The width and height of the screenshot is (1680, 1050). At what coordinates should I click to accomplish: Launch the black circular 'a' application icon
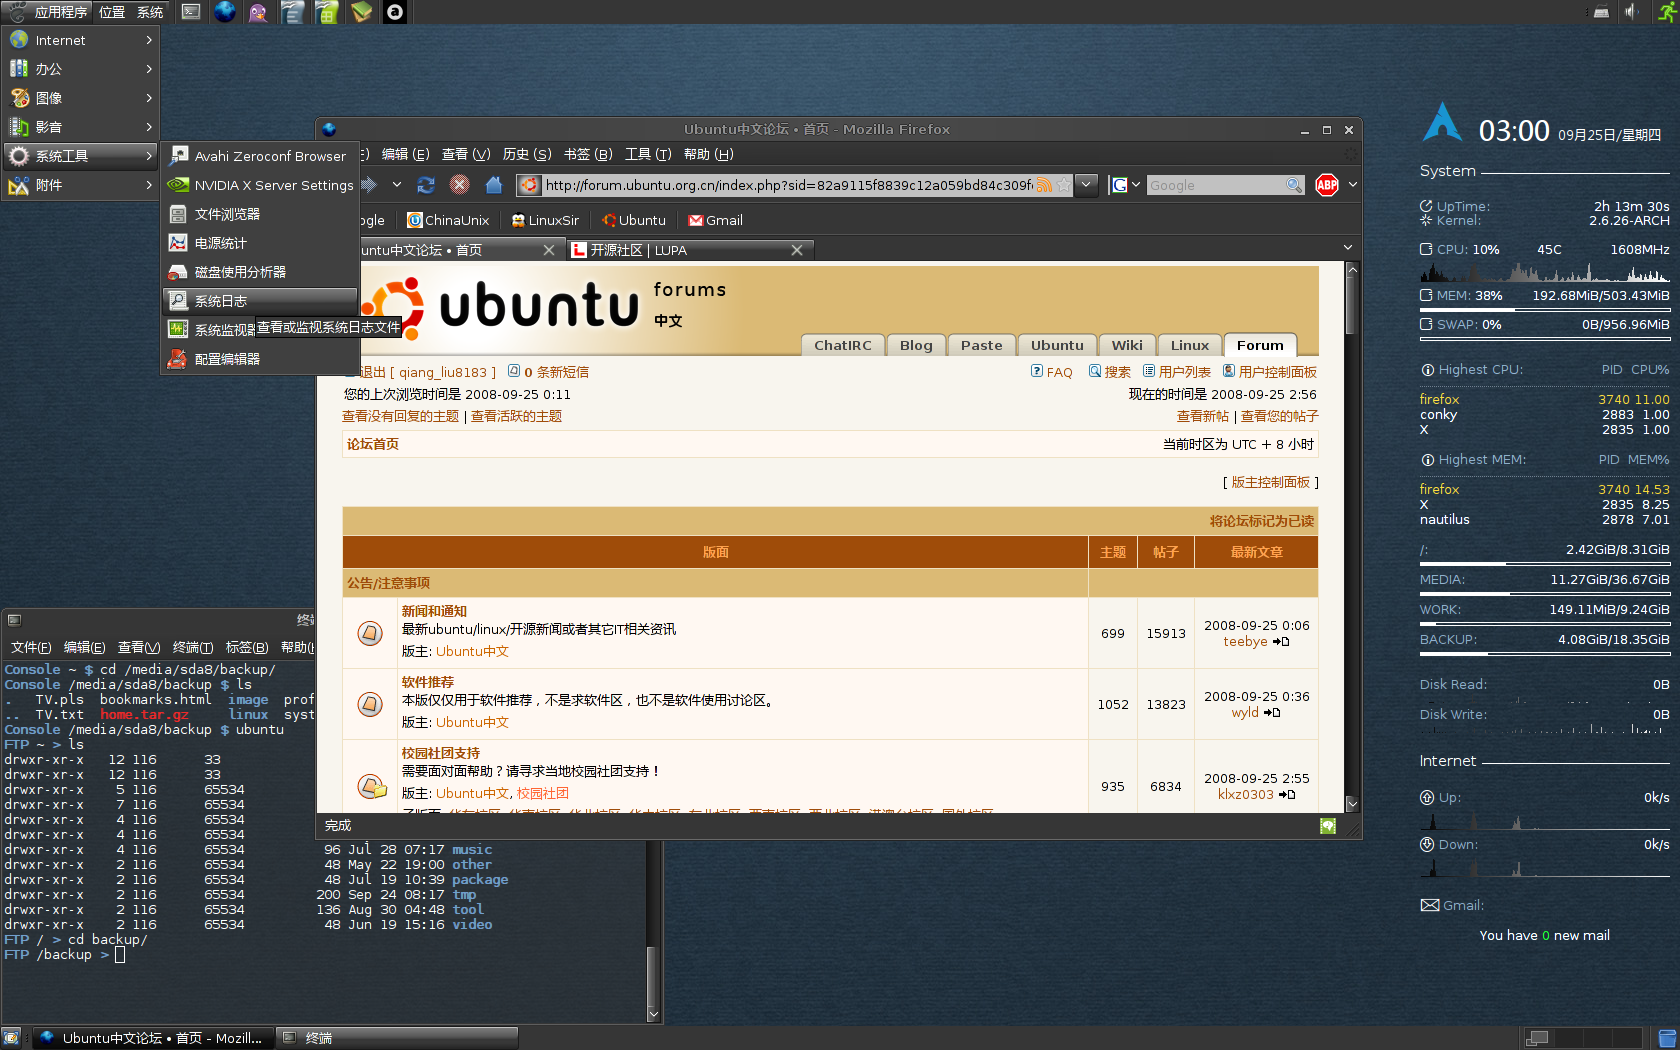[395, 12]
